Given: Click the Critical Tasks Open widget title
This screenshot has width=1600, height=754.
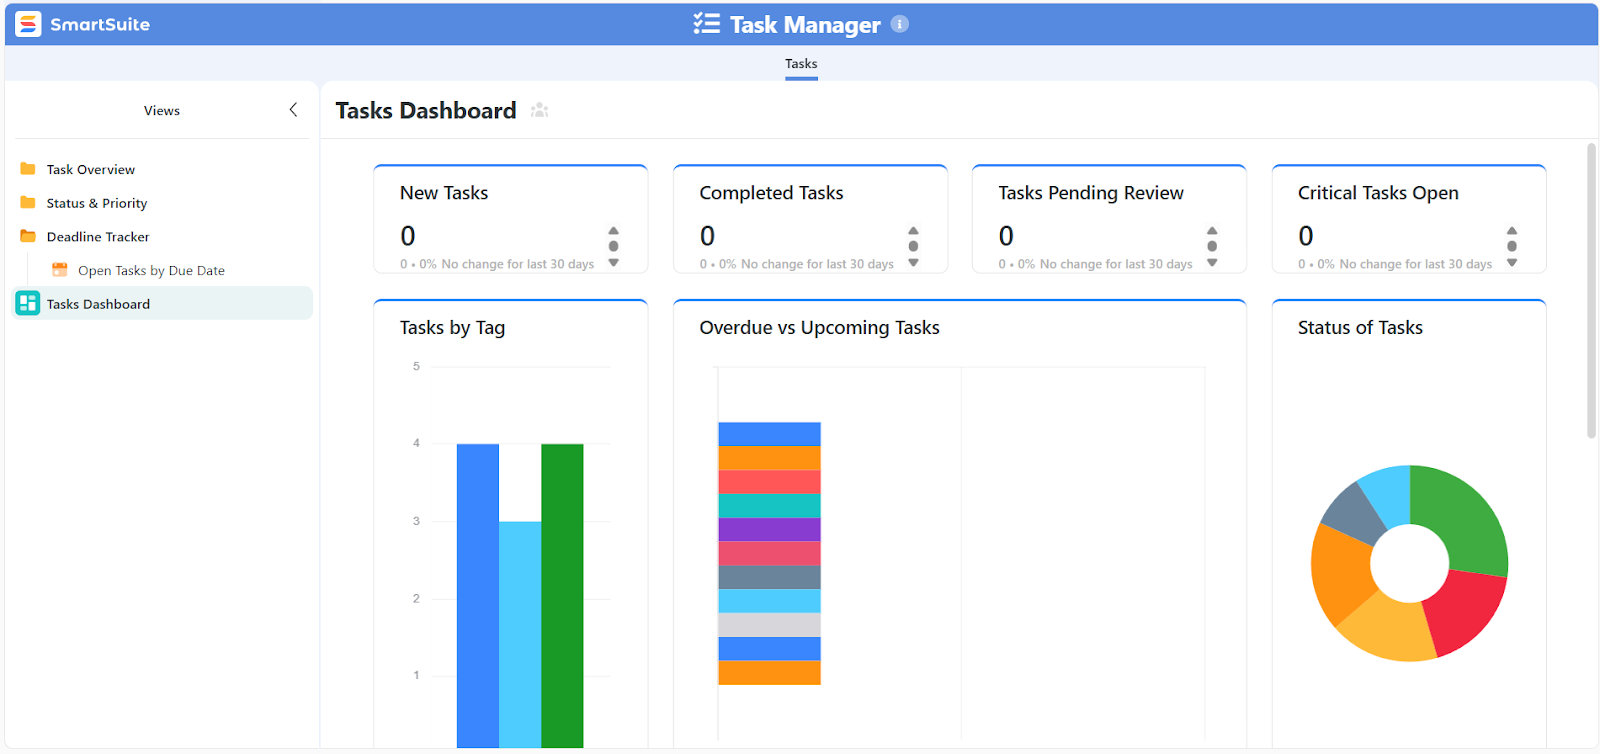Looking at the screenshot, I should pyautogui.click(x=1378, y=193).
